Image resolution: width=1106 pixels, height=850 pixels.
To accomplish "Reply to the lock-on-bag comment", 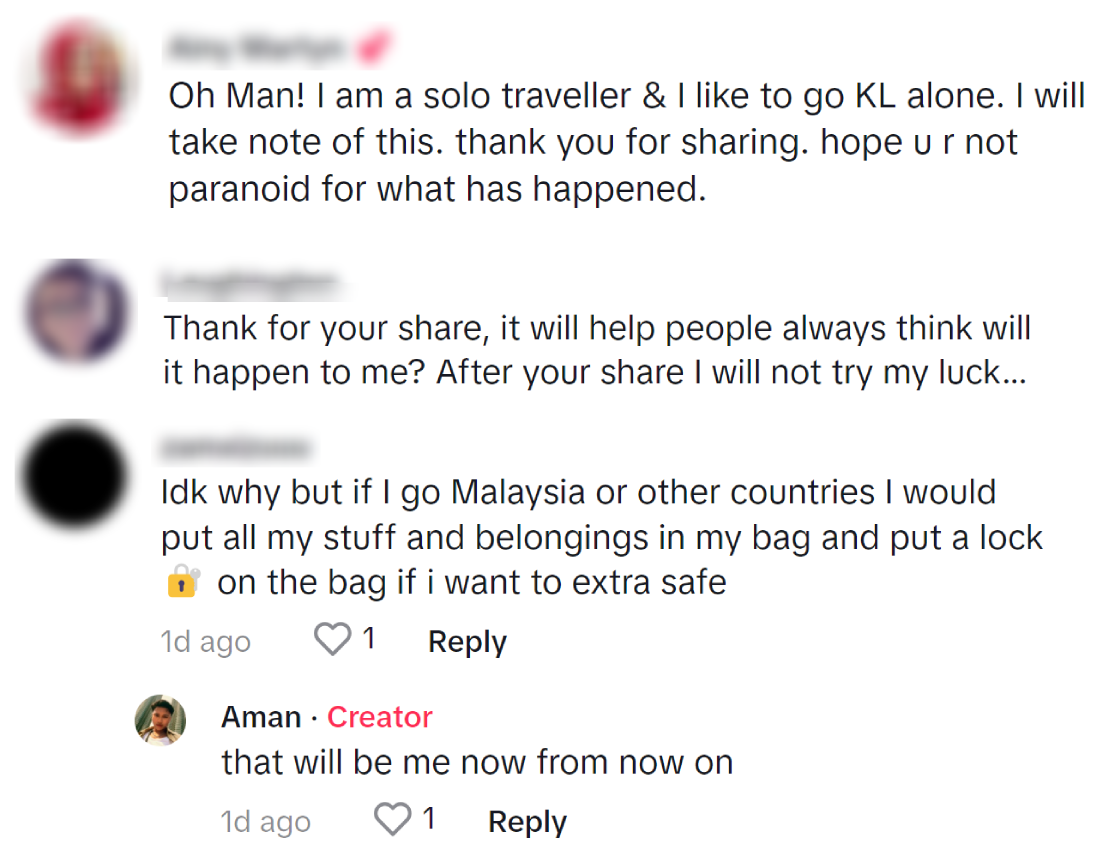I will 467,642.
